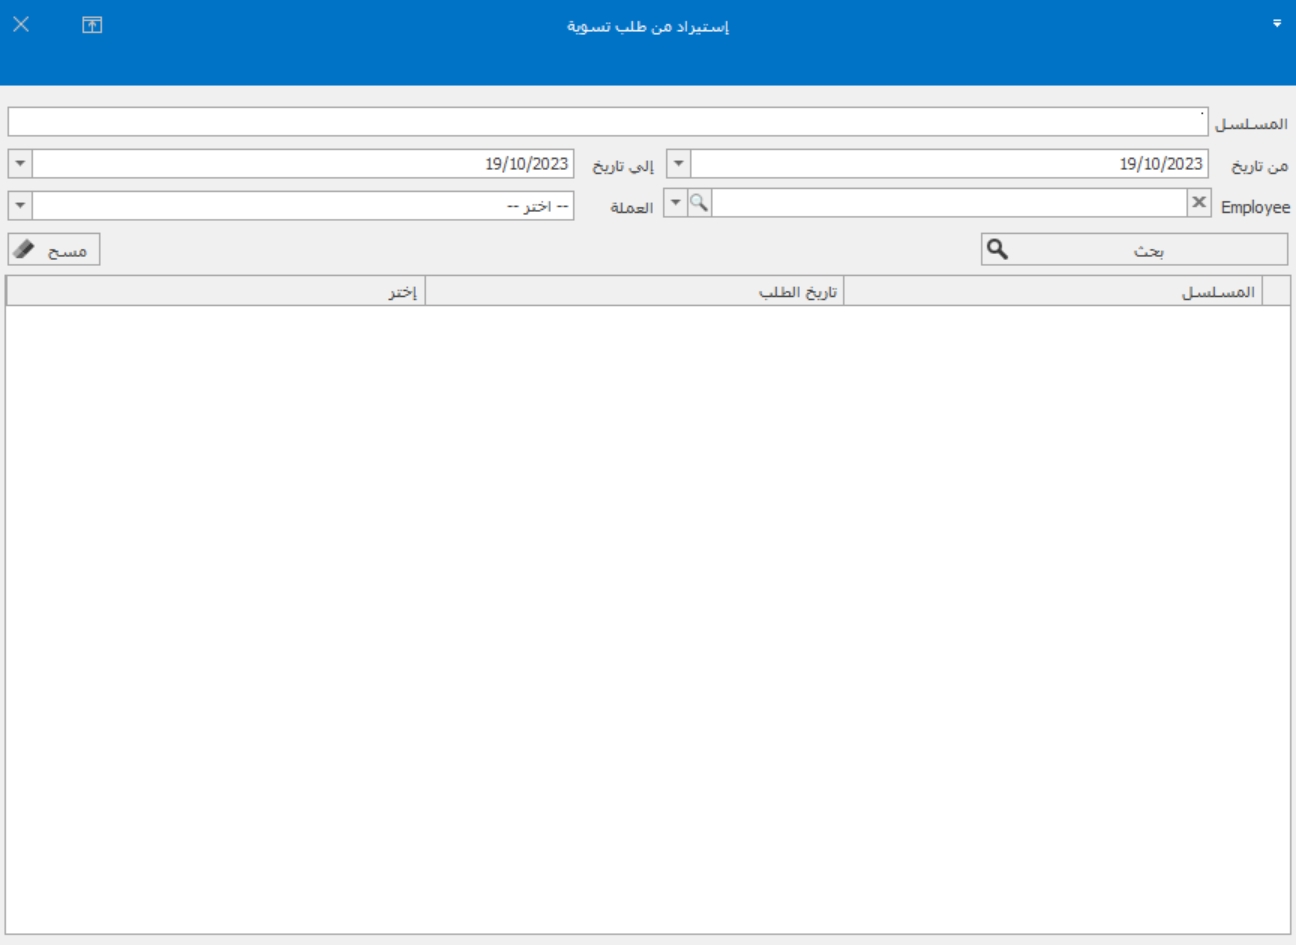1296x945 pixels.
Task: Click the magnifier lookup icon beside Employee field
Action: point(699,203)
